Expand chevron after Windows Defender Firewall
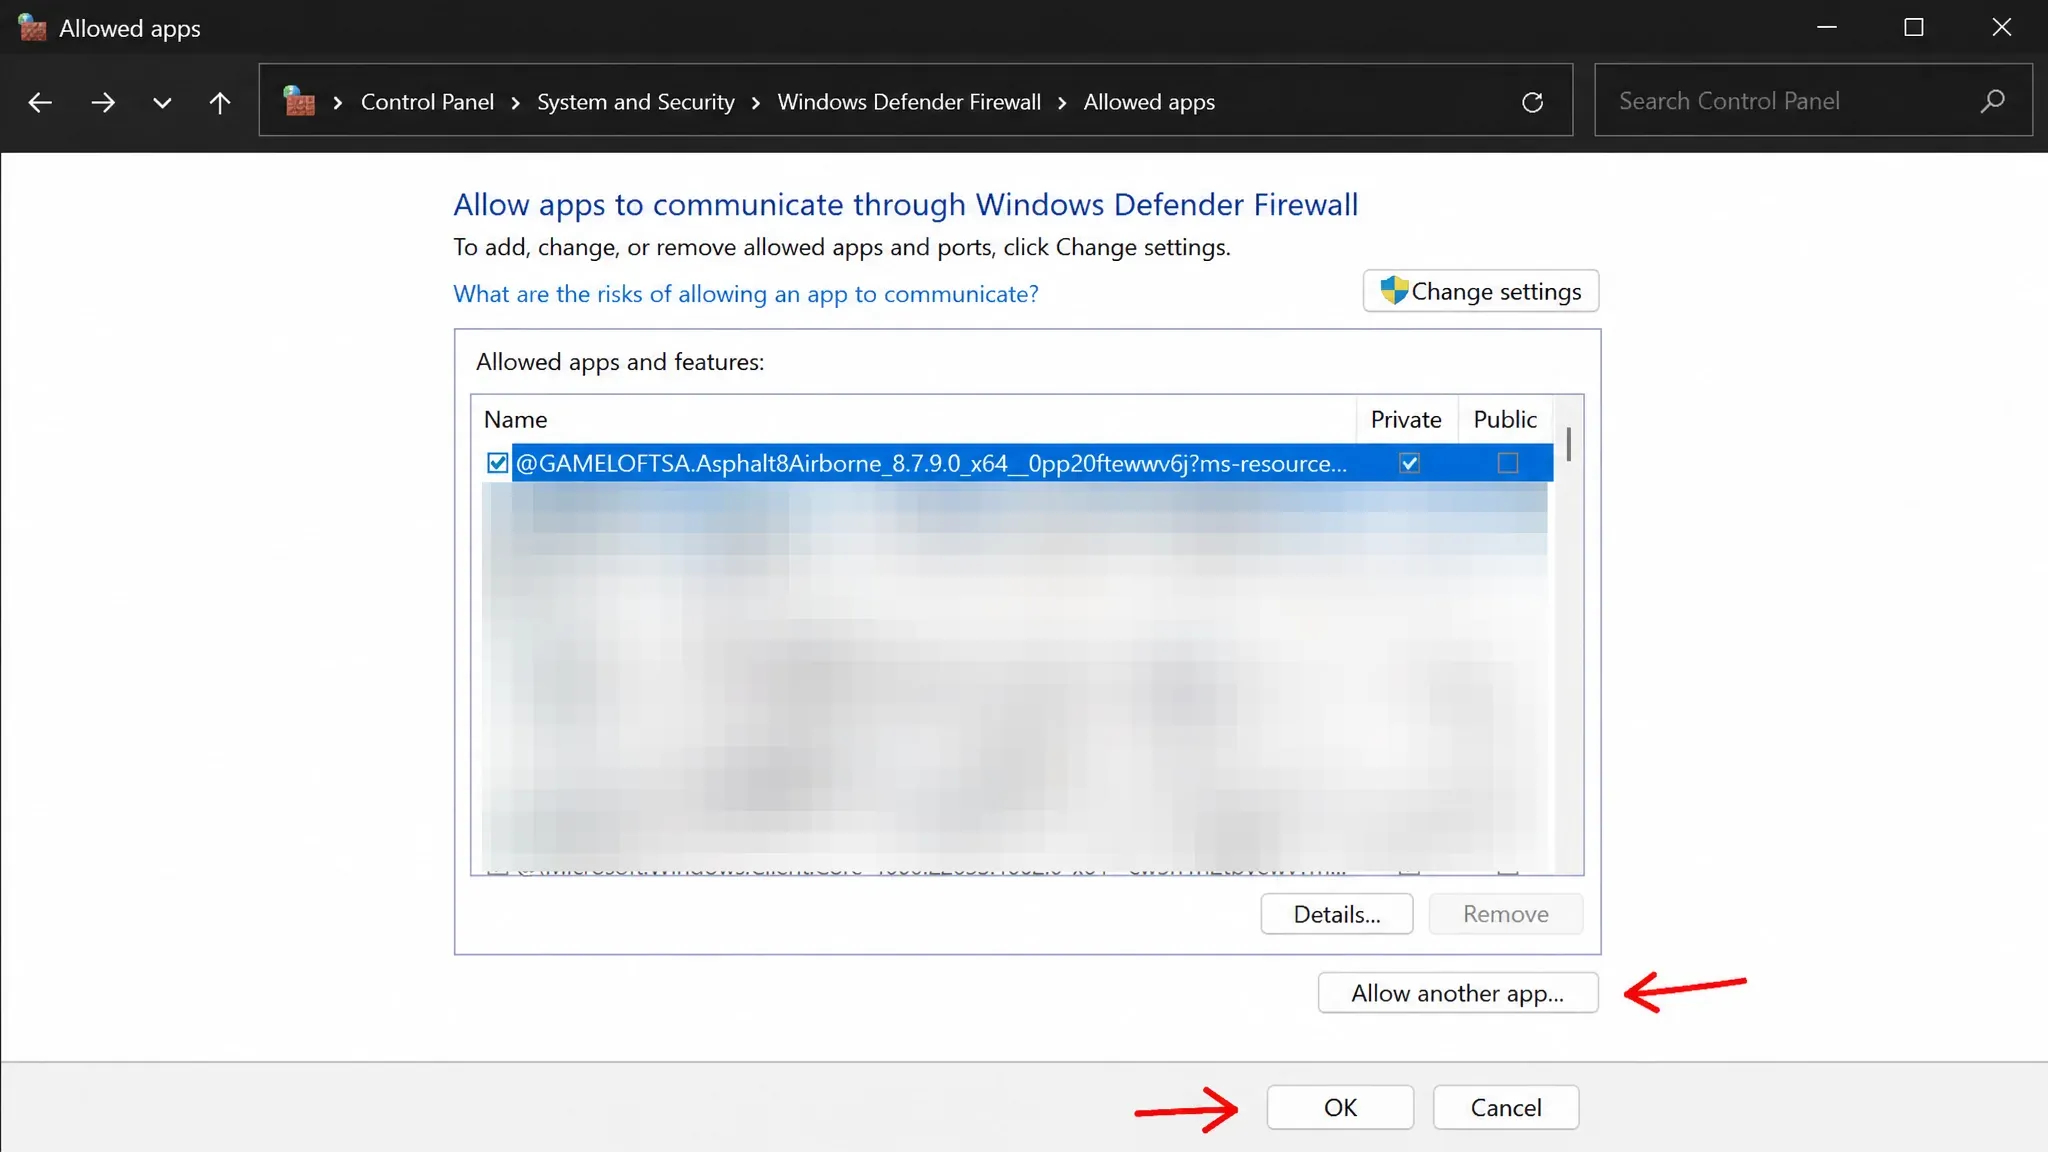 tap(1062, 102)
